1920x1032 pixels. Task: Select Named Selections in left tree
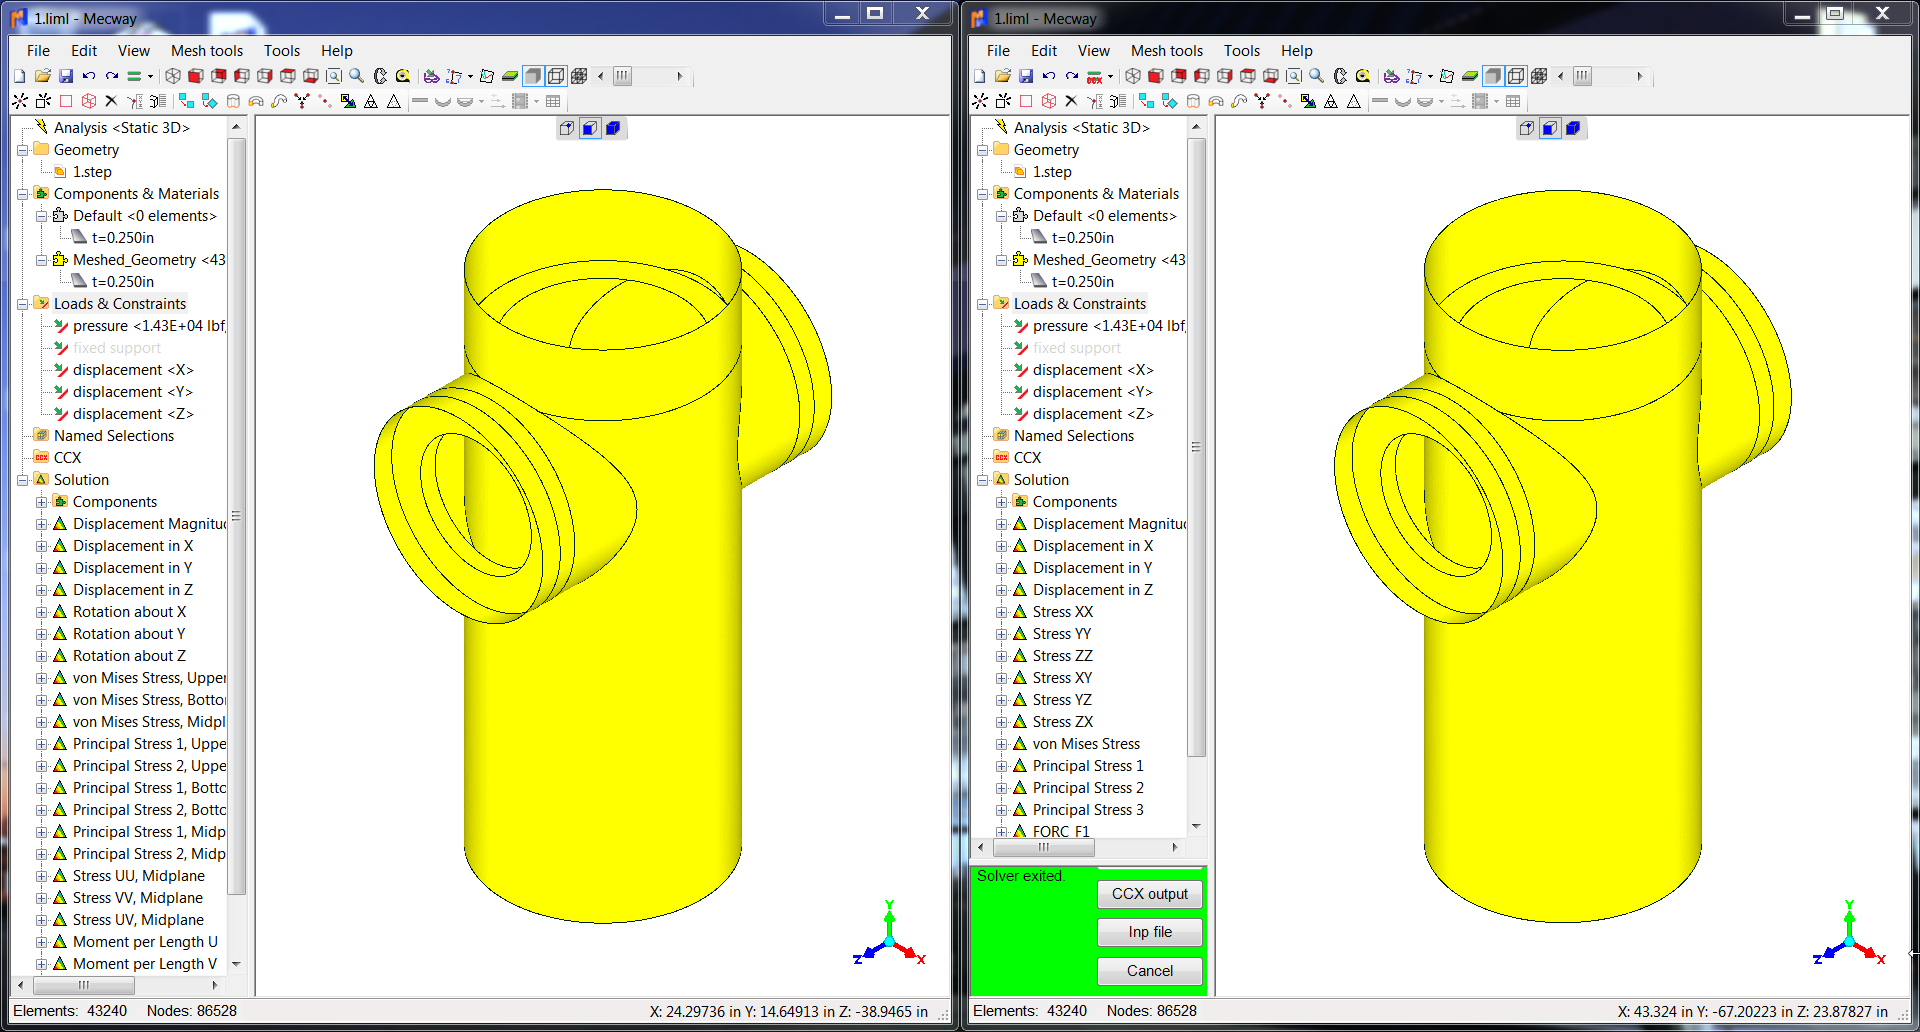click(x=114, y=436)
